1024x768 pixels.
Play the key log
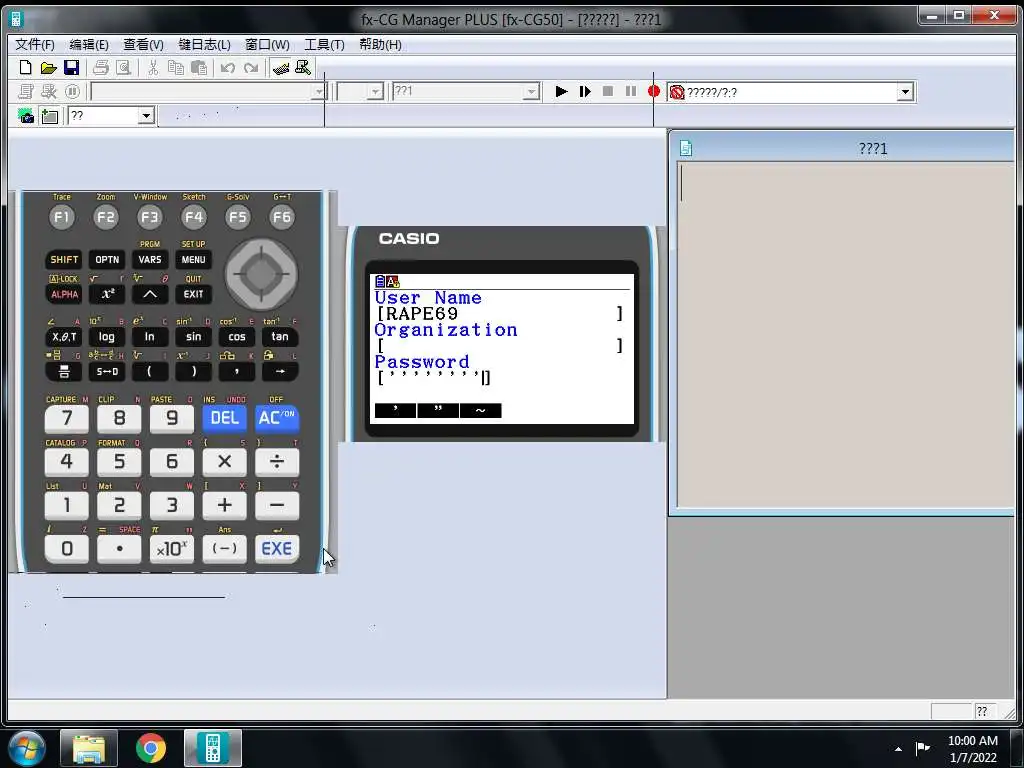pyautogui.click(x=561, y=91)
